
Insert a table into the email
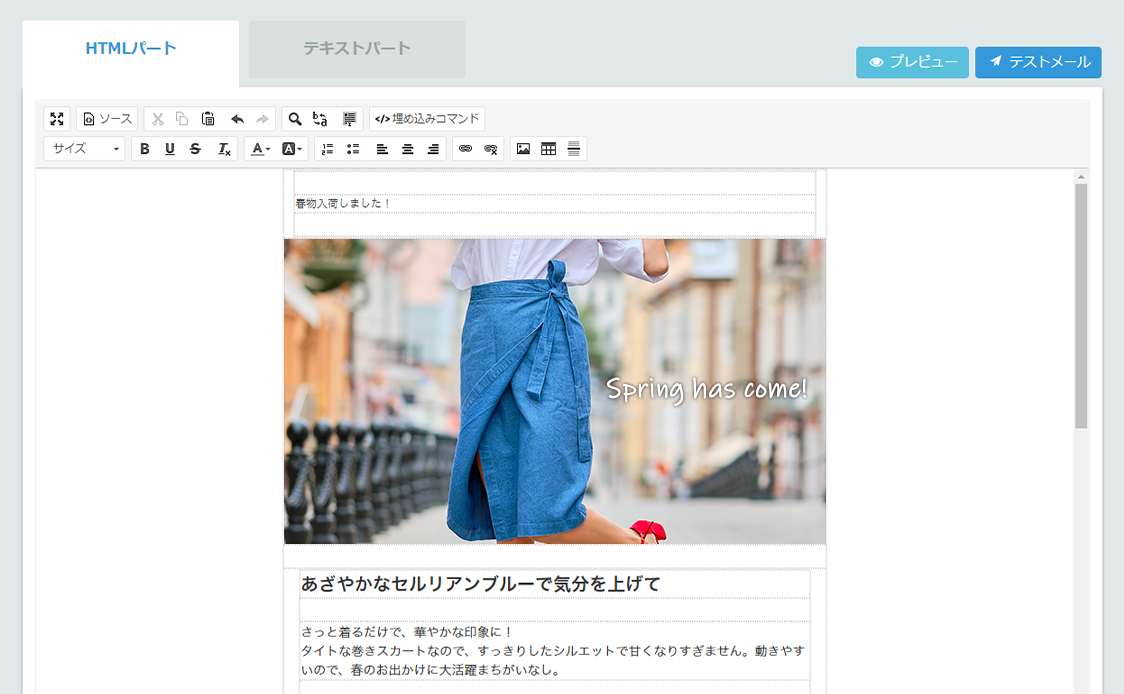(x=548, y=149)
